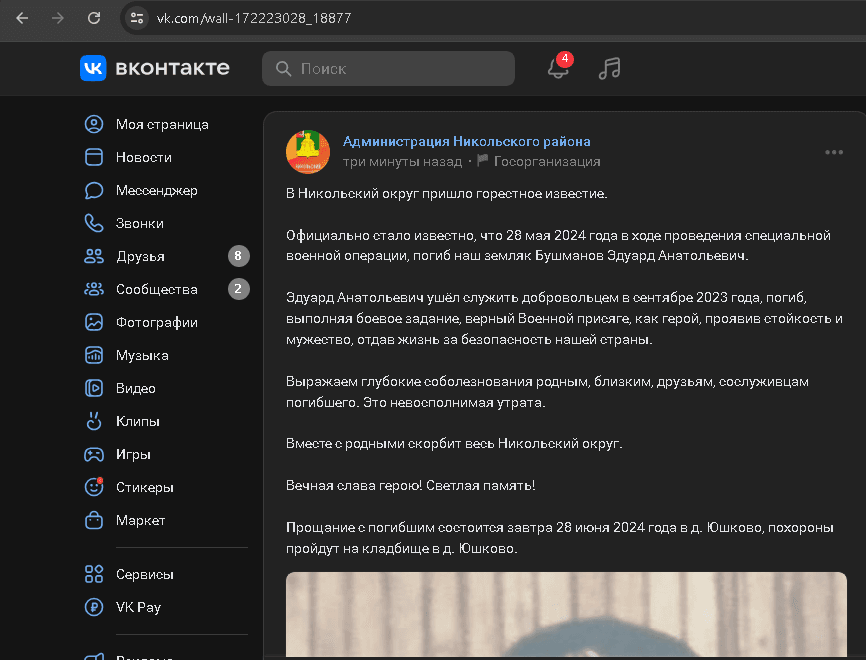Open Клипы sidebar link
The width and height of the screenshot is (866, 660).
(x=138, y=421)
